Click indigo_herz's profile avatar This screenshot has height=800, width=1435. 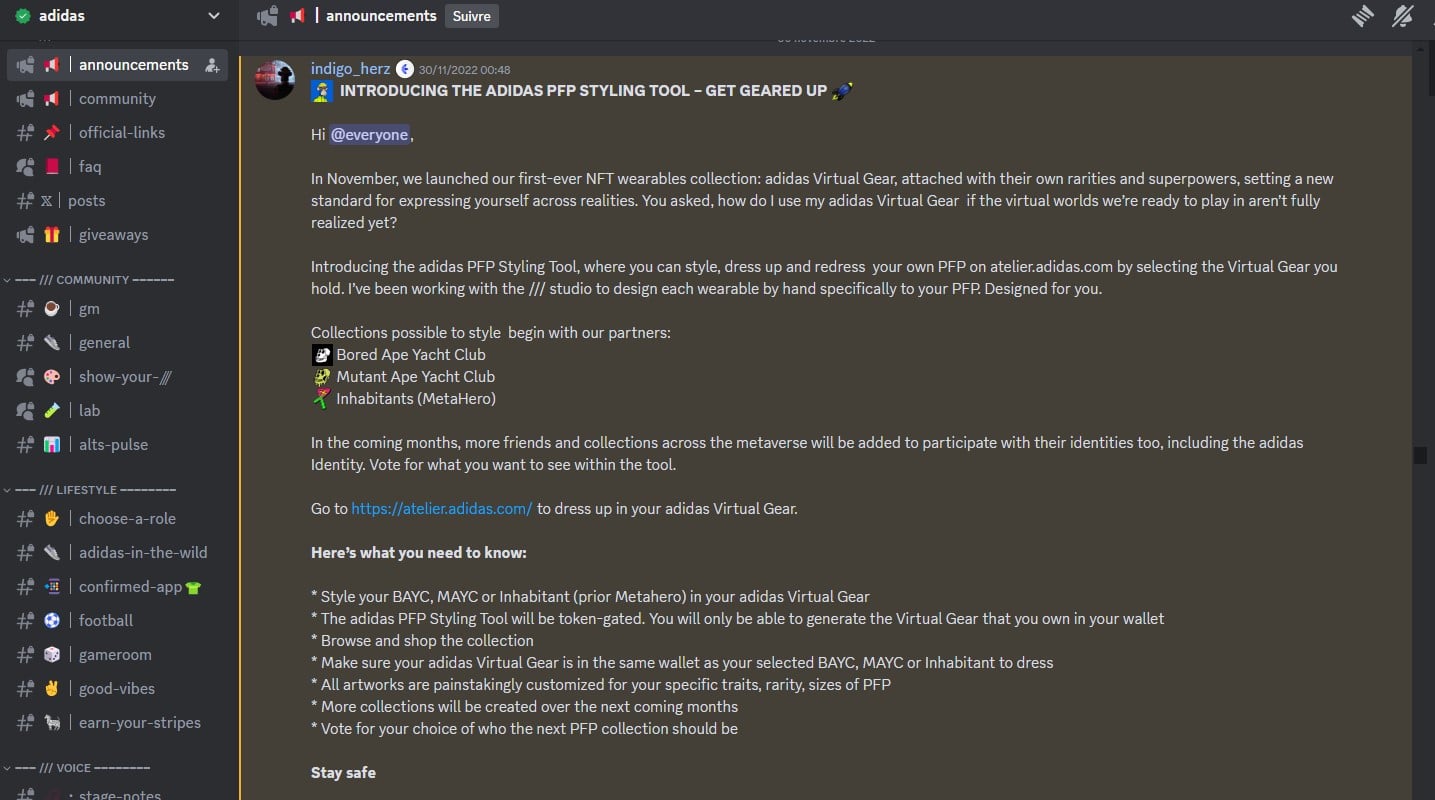274,80
